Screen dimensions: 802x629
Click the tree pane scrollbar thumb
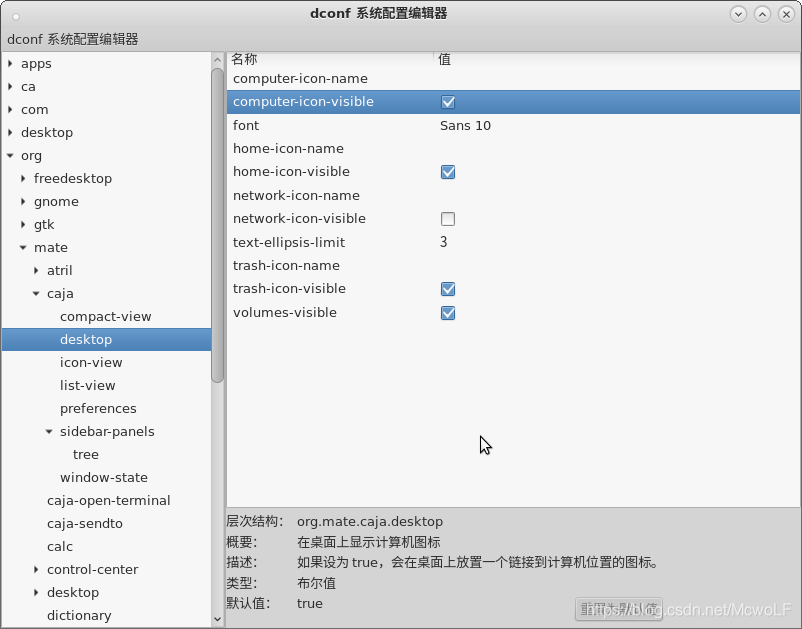[217, 225]
